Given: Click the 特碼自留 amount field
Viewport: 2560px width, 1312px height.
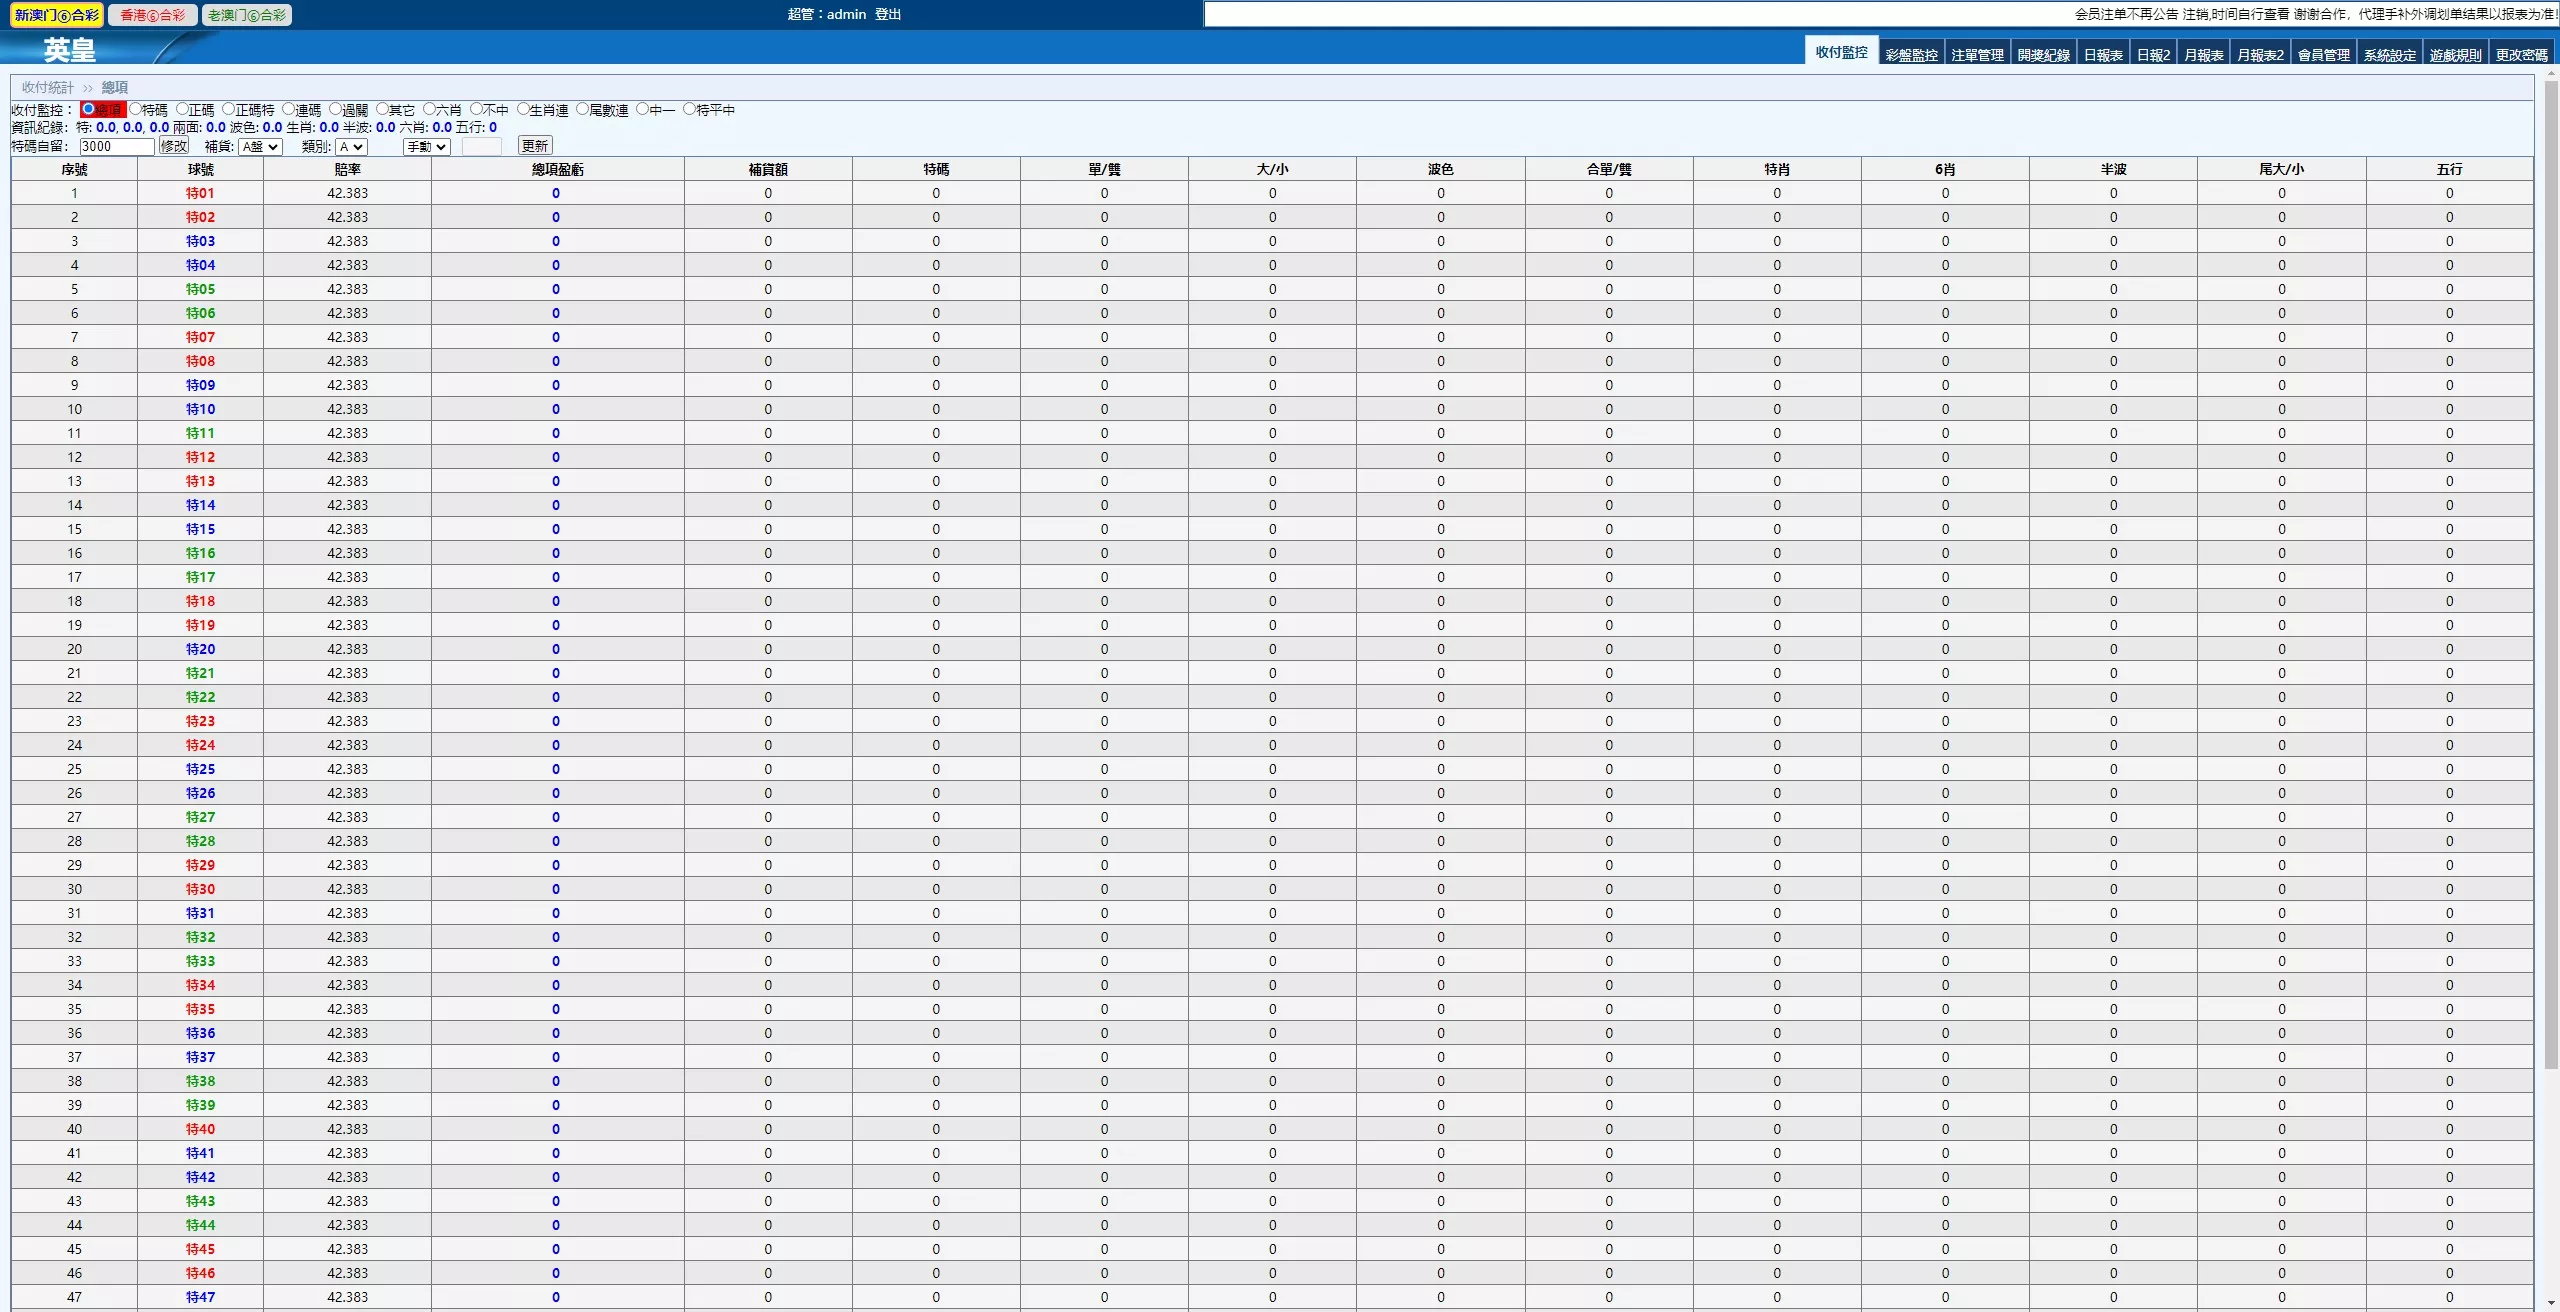Looking at the screenshot, I should point(116,147).
